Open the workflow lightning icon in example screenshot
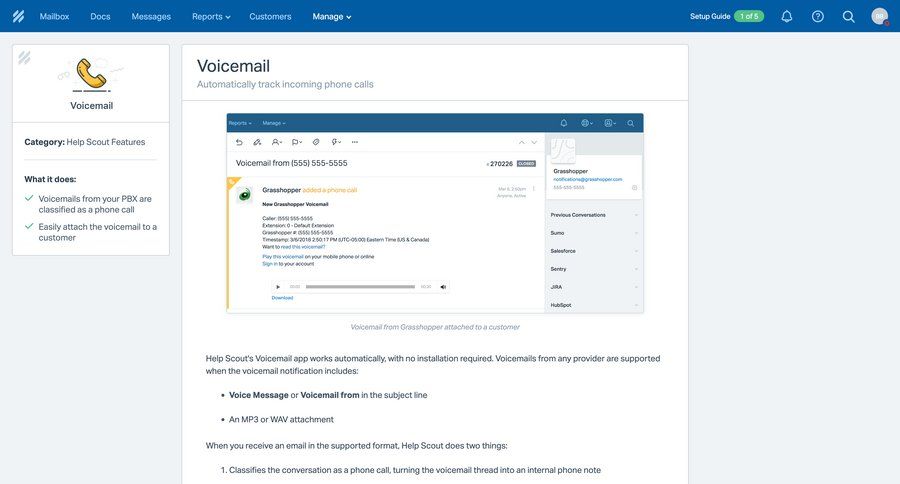 point(336,142)
